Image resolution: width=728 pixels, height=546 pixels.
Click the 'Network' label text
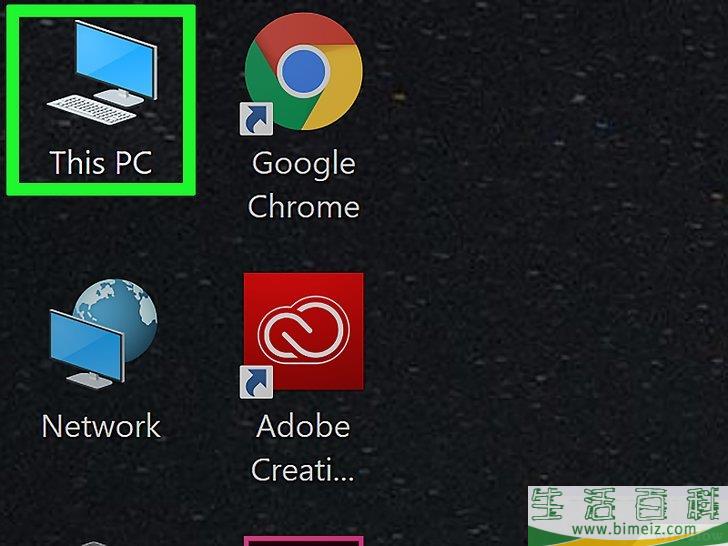pyautogui.click(x=101, y=426)
